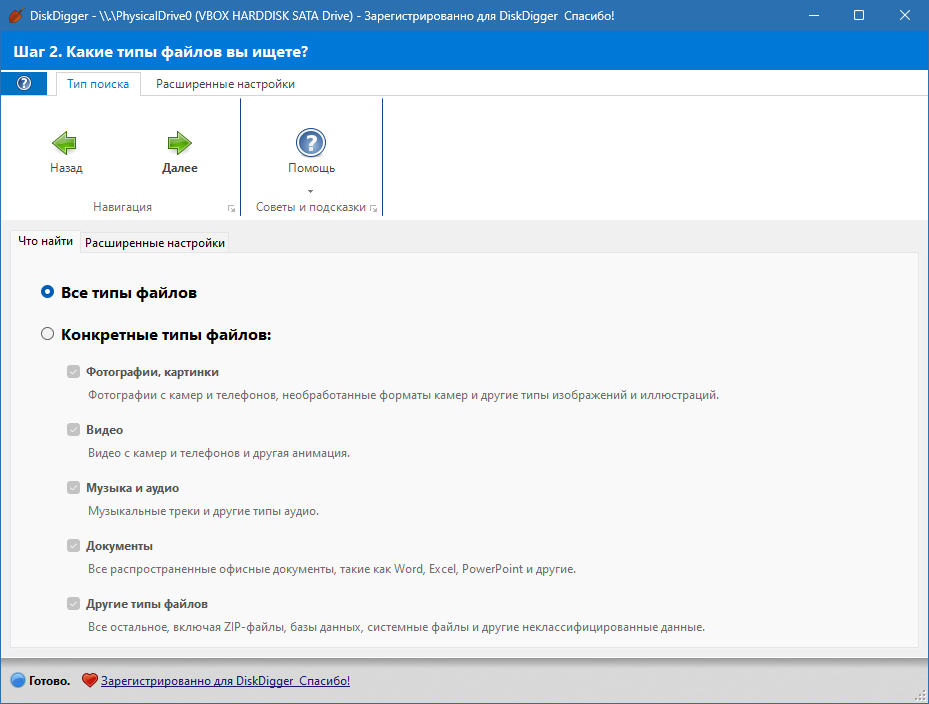This screenshot has width=929, height=704.
Task: Open the Советы и подсказки group launcher
Action: 373,209
